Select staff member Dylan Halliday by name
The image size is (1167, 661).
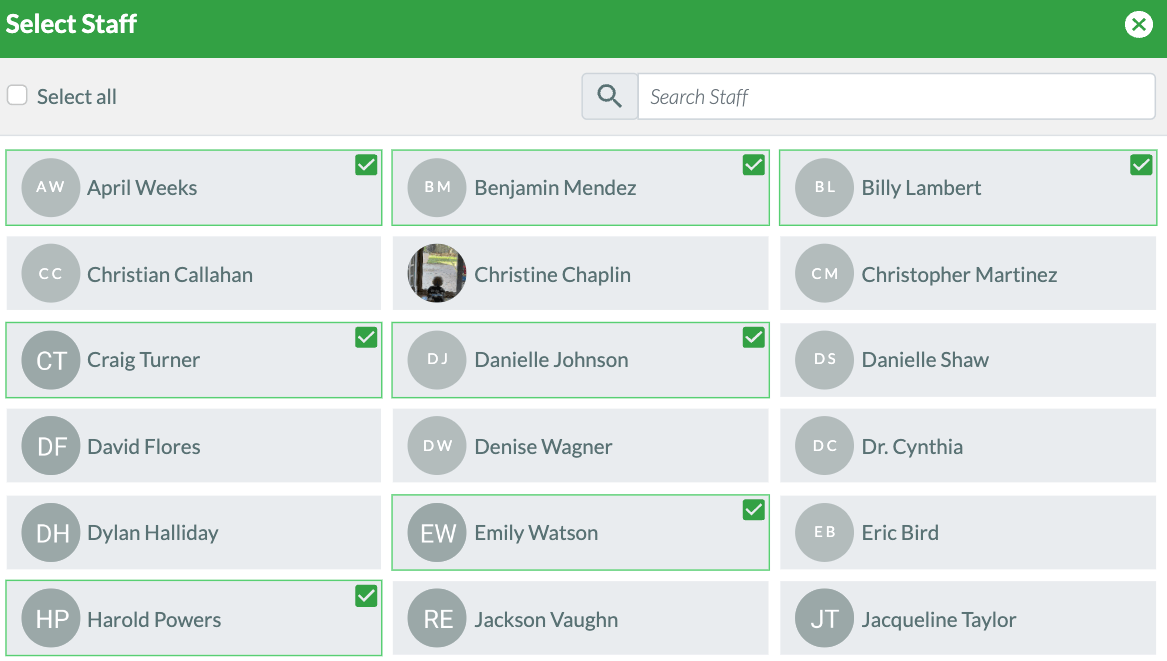tap(153, 533)
